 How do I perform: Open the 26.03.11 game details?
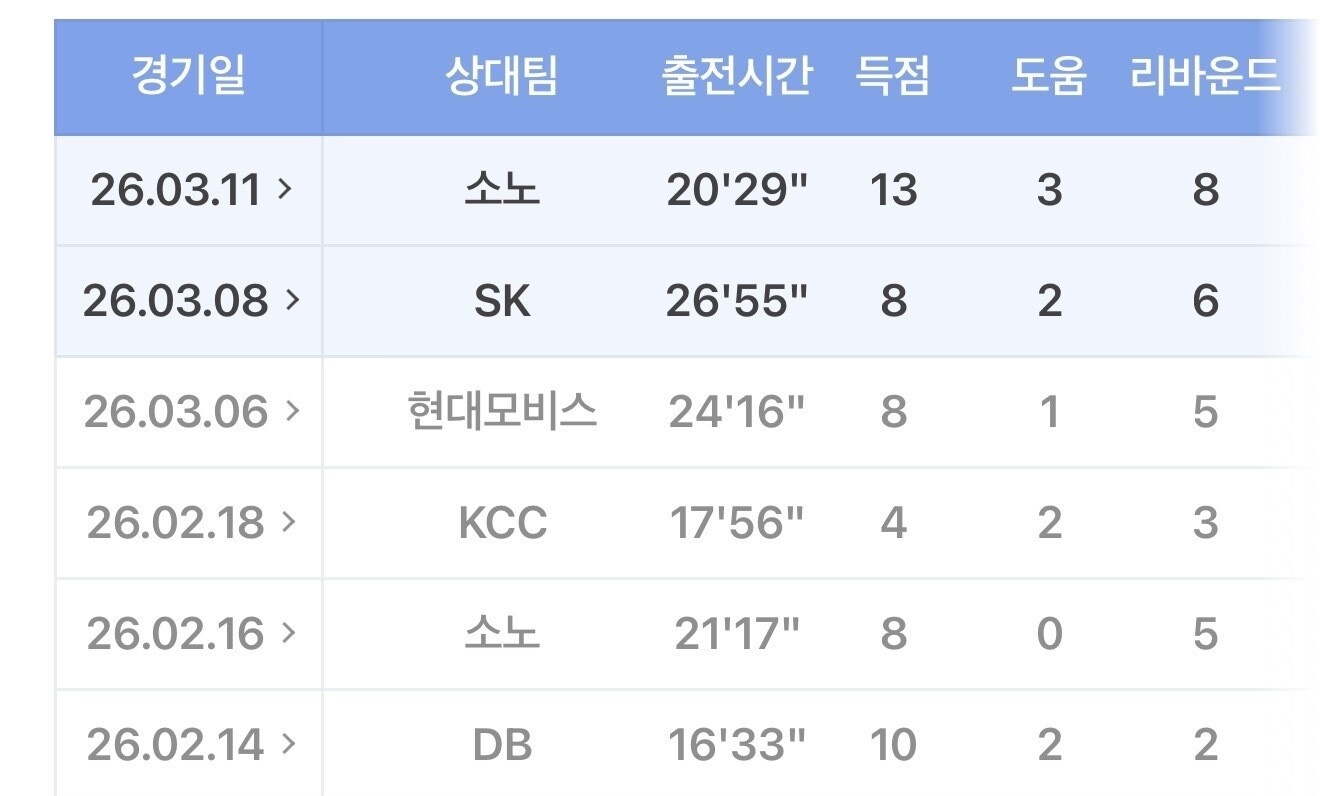pos(176,189)
